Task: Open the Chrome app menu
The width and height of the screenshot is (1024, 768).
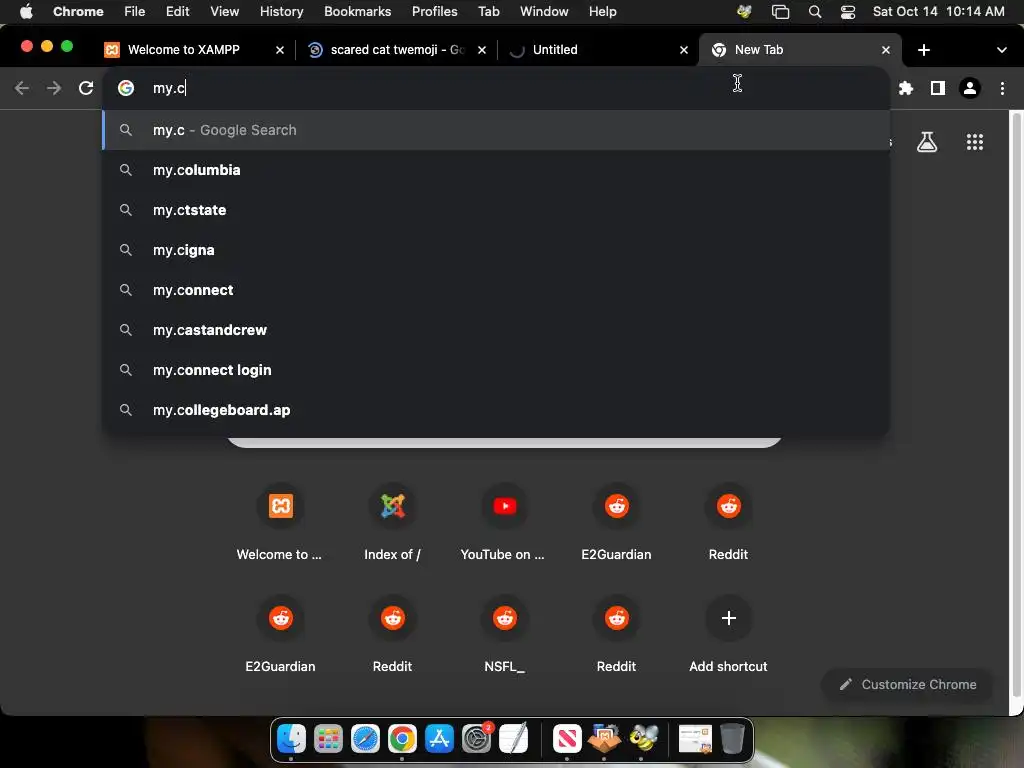Action: tap(78, 12)
